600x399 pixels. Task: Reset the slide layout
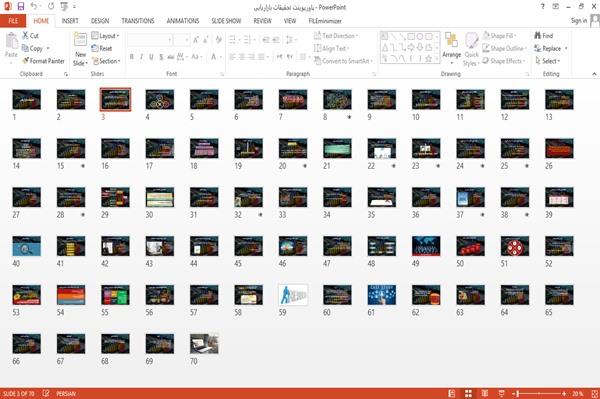102,48
